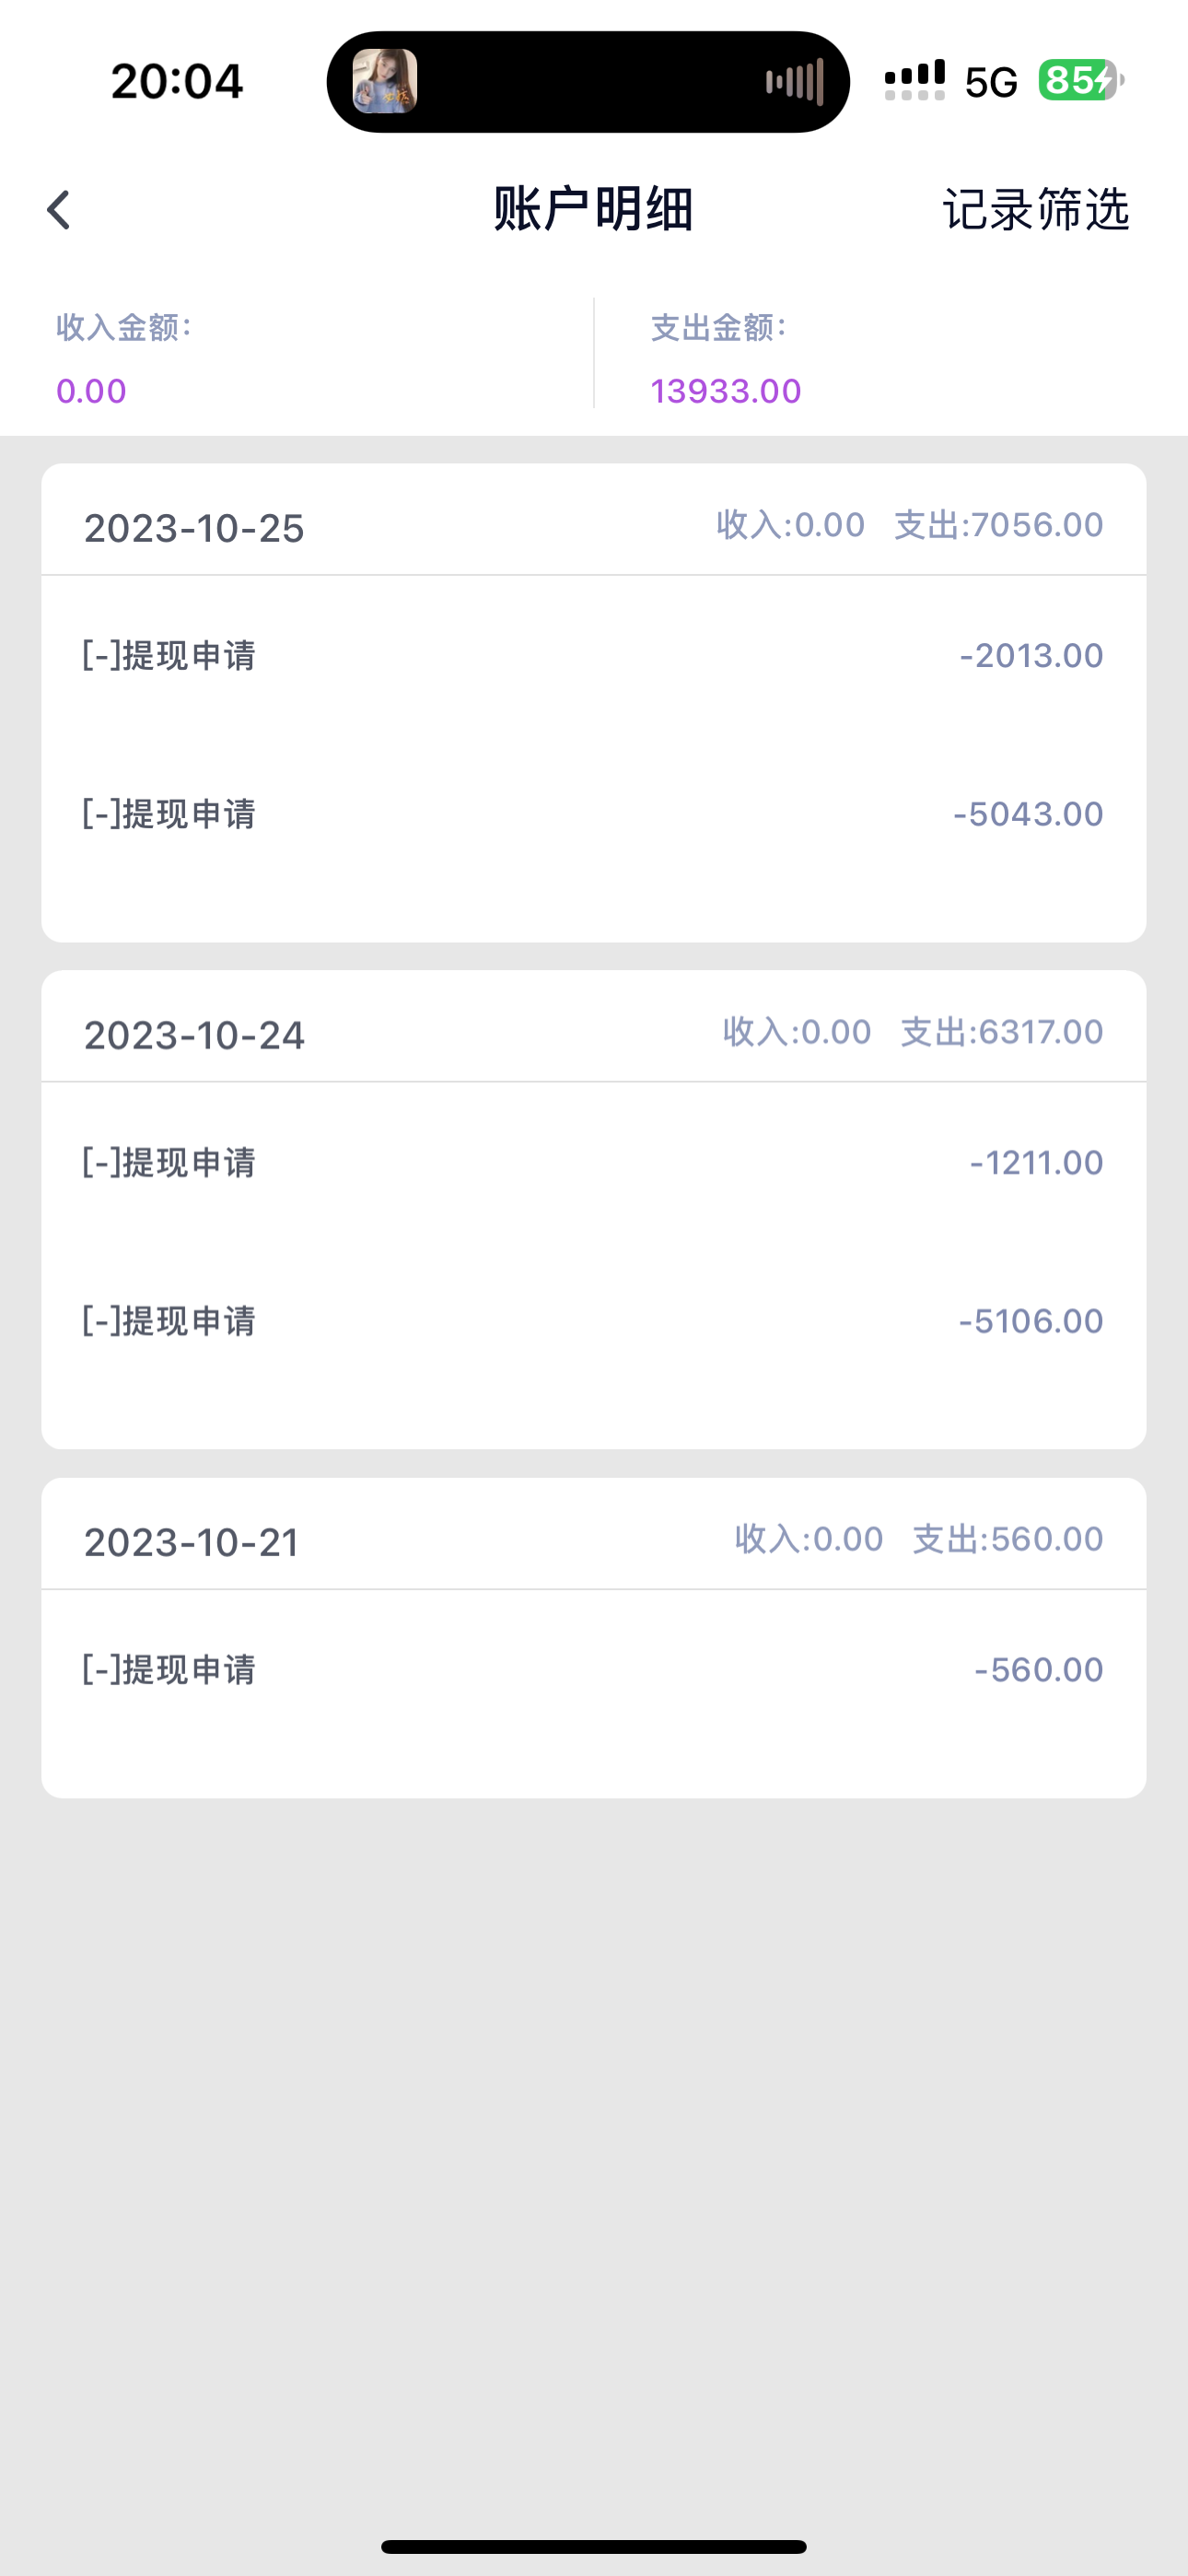Image resolution: width=1188 pixels, height=2576 pixels.
Task: Open the -5043.00 withdrawal entry
Action: click(593, 814)
